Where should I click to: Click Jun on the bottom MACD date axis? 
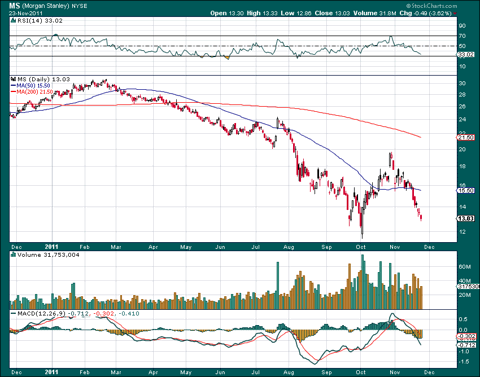(220, 372)
